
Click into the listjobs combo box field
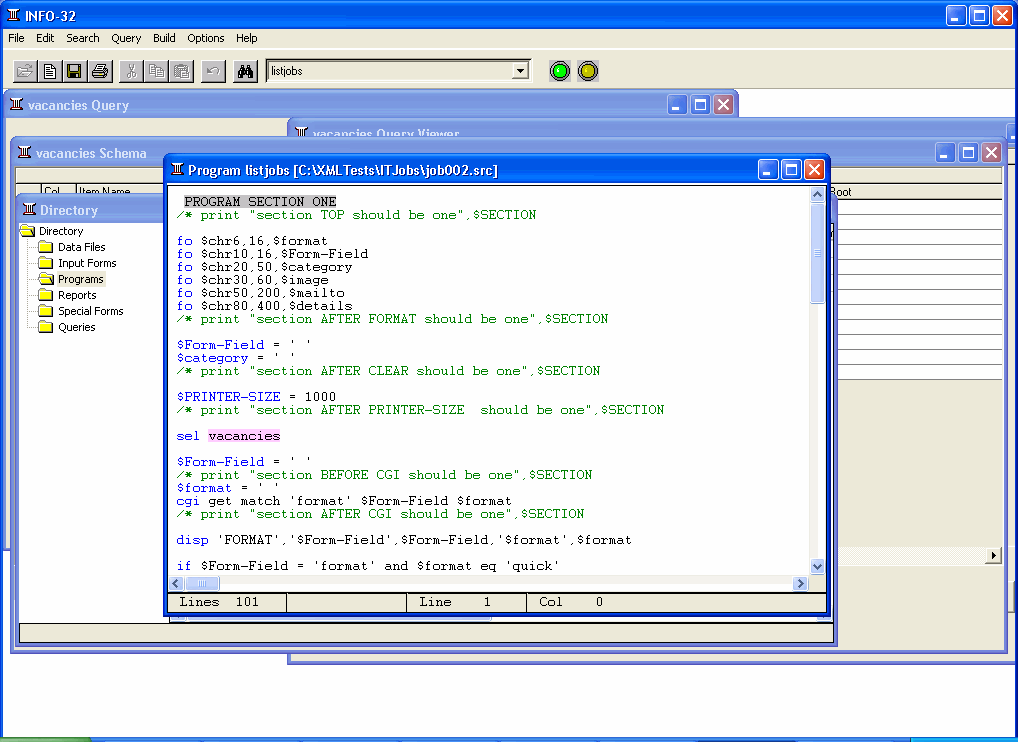tap(390, 71)
